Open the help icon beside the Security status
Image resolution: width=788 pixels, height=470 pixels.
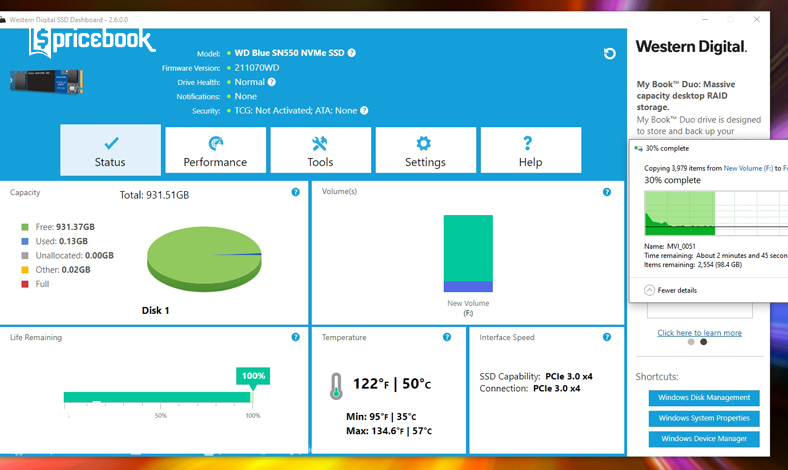(364, 111)
